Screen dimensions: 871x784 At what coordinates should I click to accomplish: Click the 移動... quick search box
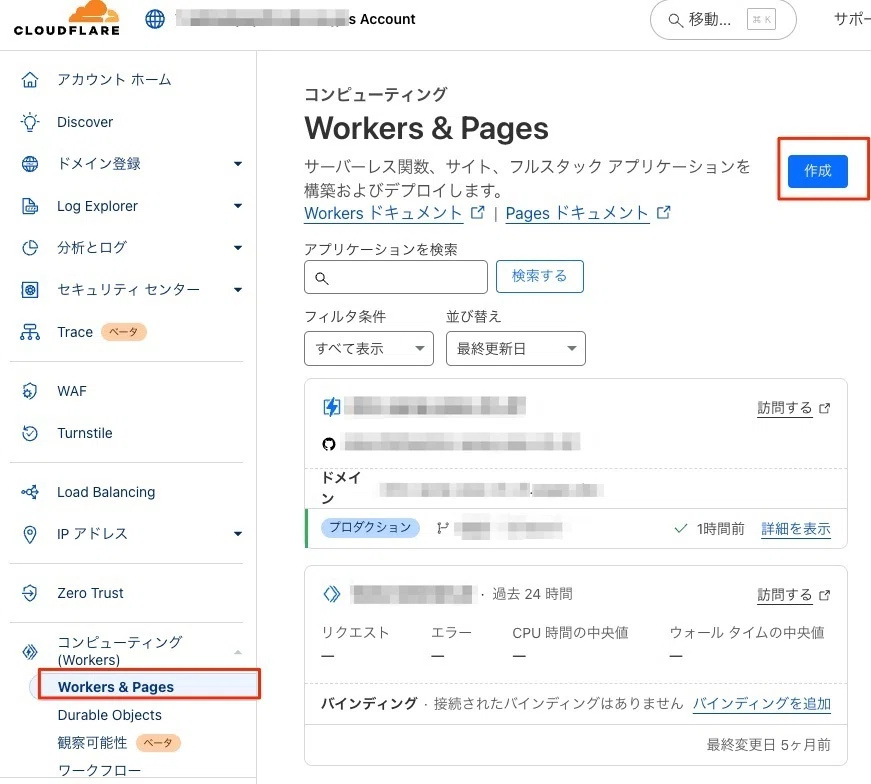tap(723, 21)
